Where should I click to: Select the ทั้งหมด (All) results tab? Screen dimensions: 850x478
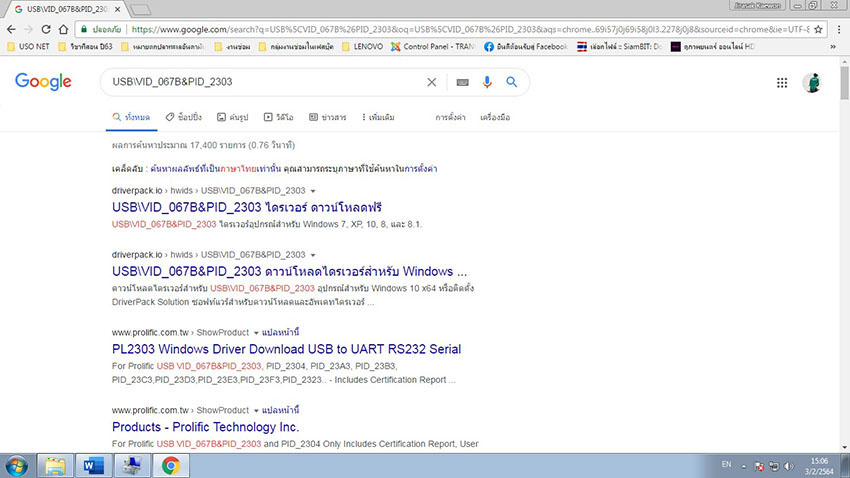click(x=131, y=117)
